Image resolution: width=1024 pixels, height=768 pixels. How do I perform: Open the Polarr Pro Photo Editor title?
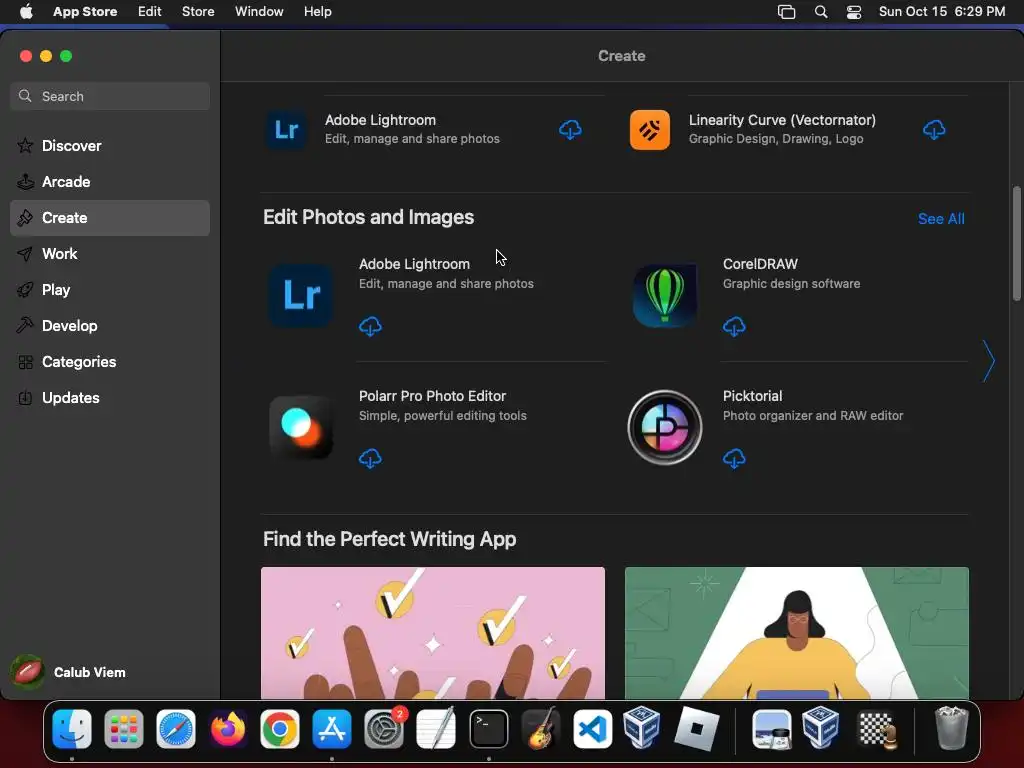tap(432, 396)
